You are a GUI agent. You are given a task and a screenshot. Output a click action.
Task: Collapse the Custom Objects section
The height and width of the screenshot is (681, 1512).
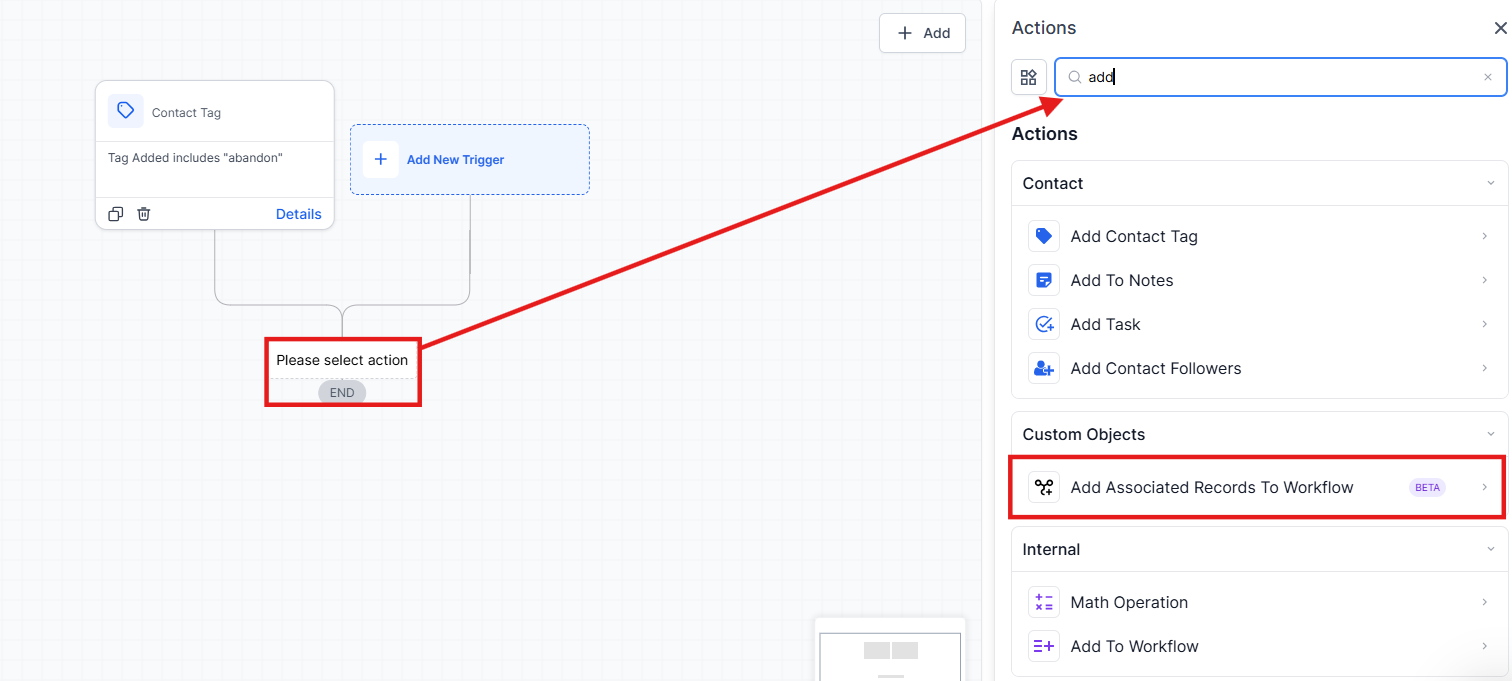click(1491, 435)
